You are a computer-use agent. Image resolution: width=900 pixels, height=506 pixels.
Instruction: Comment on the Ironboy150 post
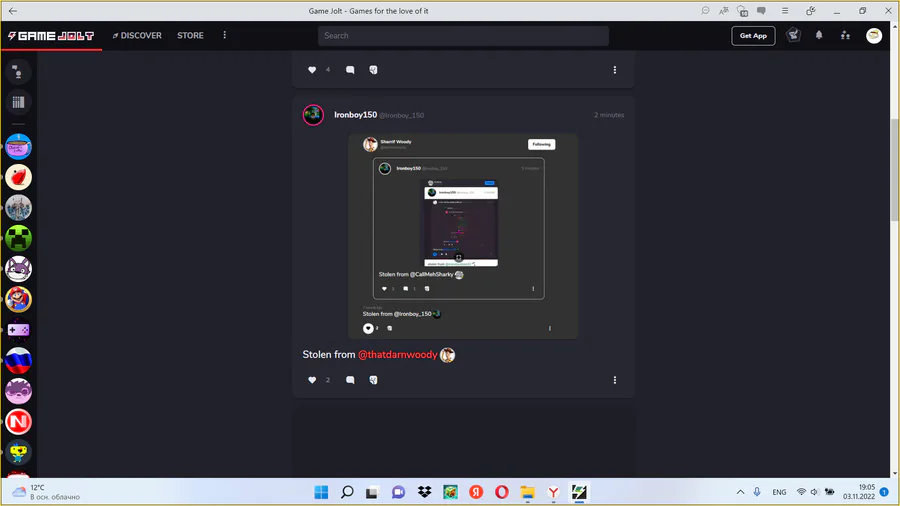click(x=350, y=380)
